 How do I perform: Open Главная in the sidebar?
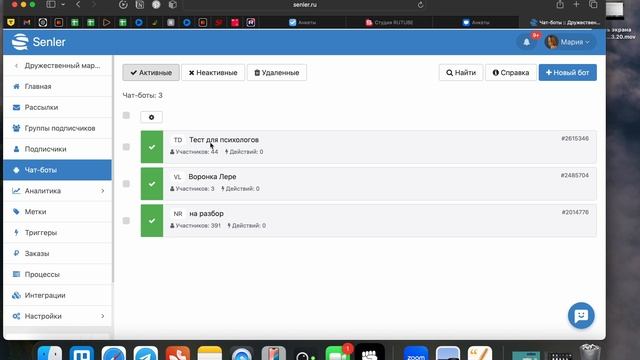tap(57, 87)
